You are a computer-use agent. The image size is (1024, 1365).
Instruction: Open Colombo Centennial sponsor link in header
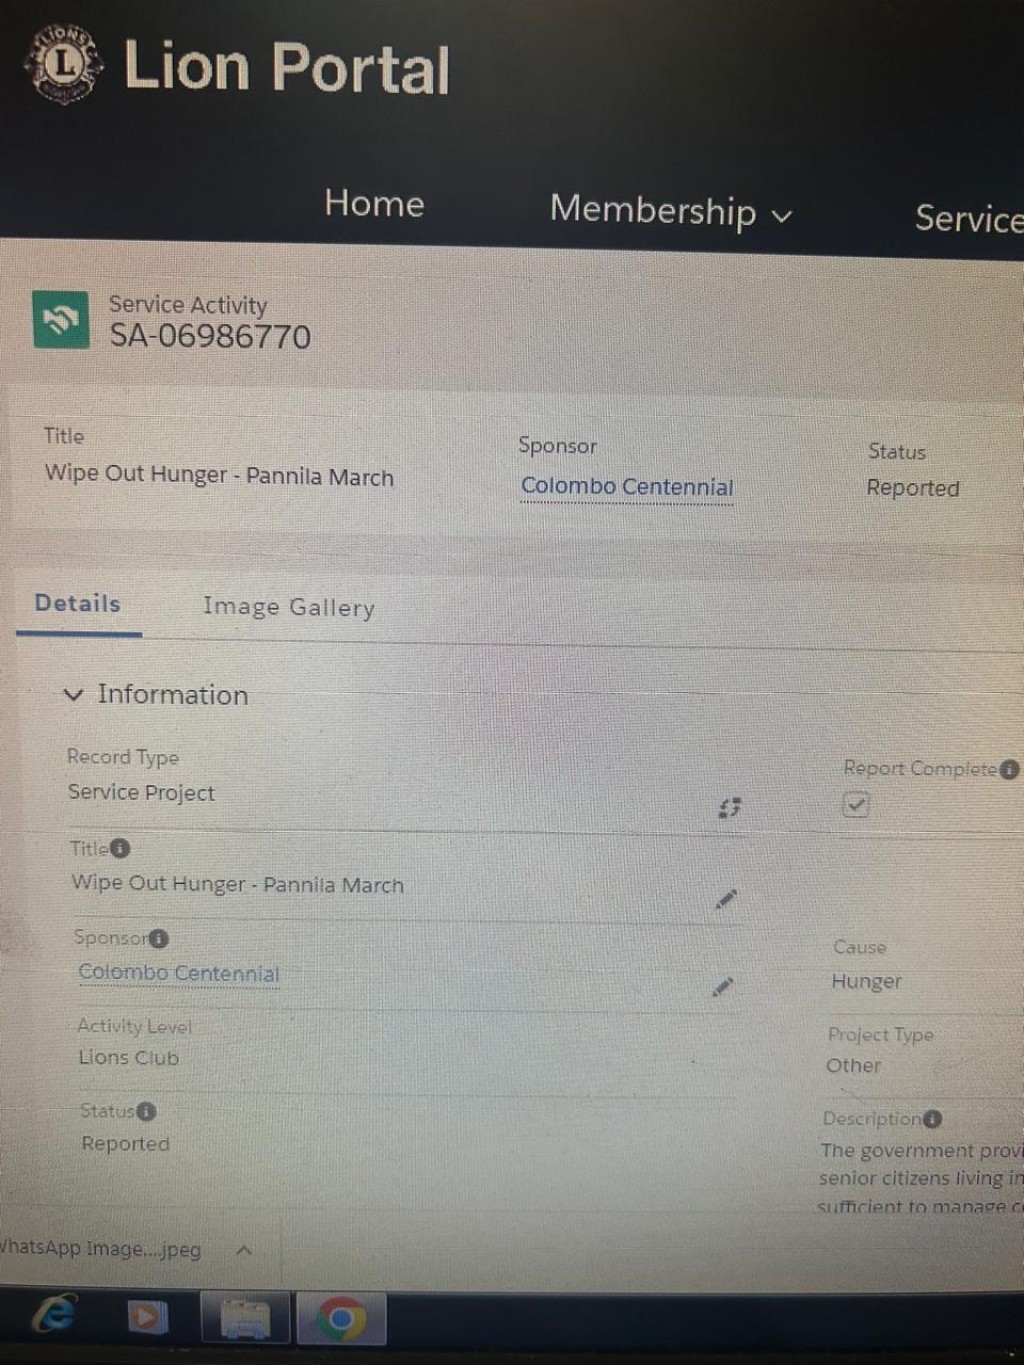tap(627, 487)
